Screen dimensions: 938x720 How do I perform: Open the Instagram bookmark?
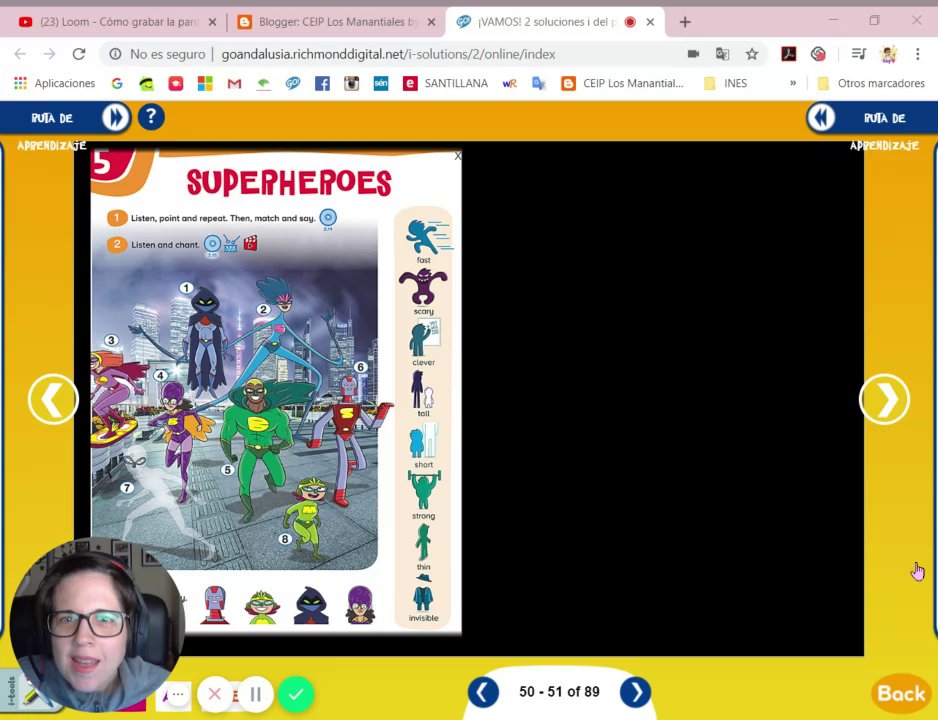(352, 83)
